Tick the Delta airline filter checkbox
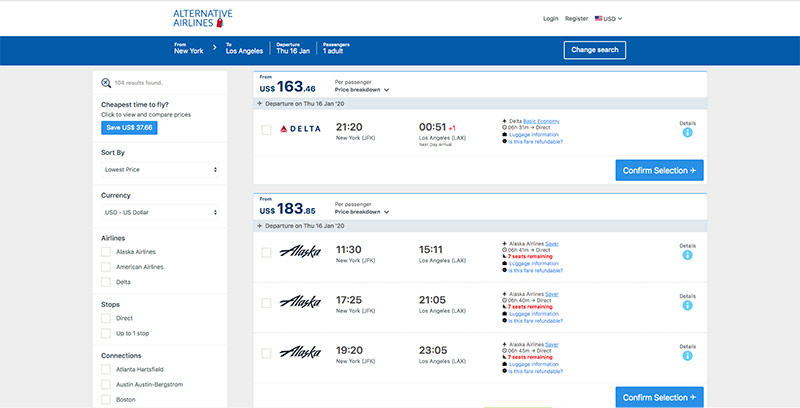The width and height of the screenshot is (800, 408). pos(106,282)
